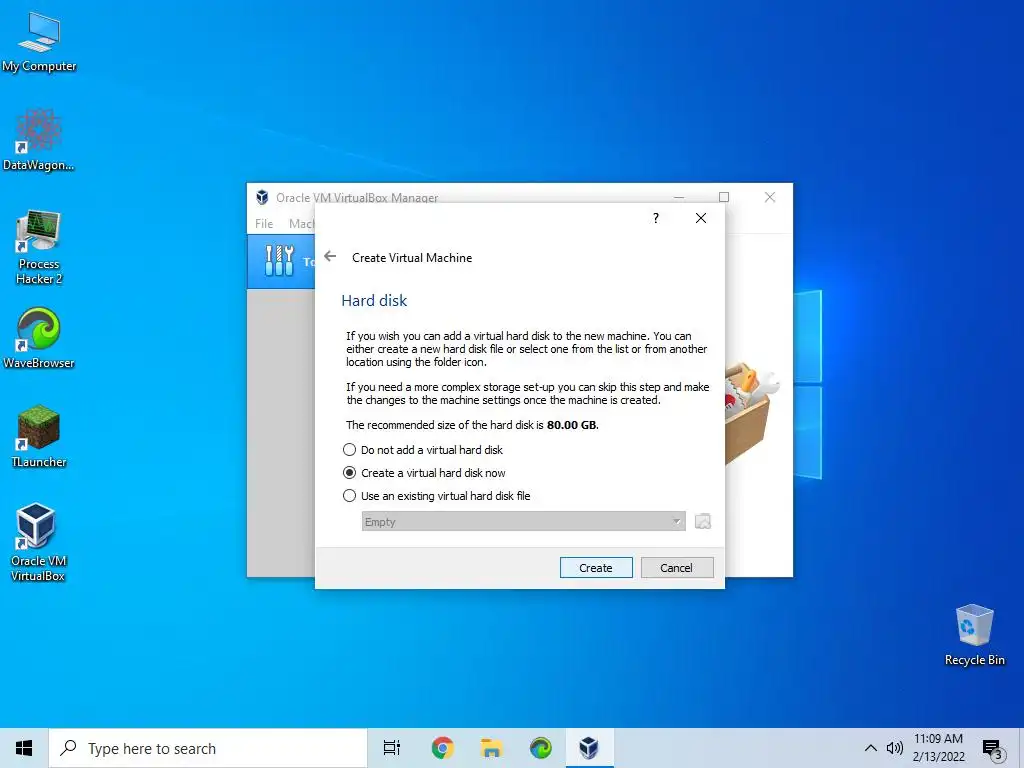Screen dimensions: 1024x768
Task: Close the VirtualBox Manager window
Action: click(770, 197)
